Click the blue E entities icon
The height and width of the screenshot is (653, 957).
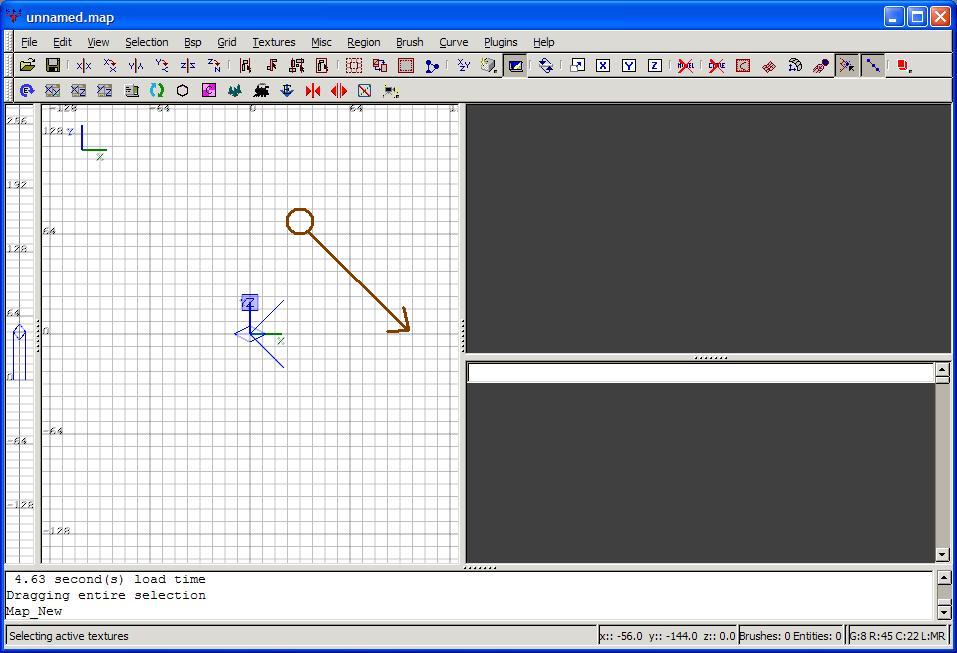[x=27, y=90]
